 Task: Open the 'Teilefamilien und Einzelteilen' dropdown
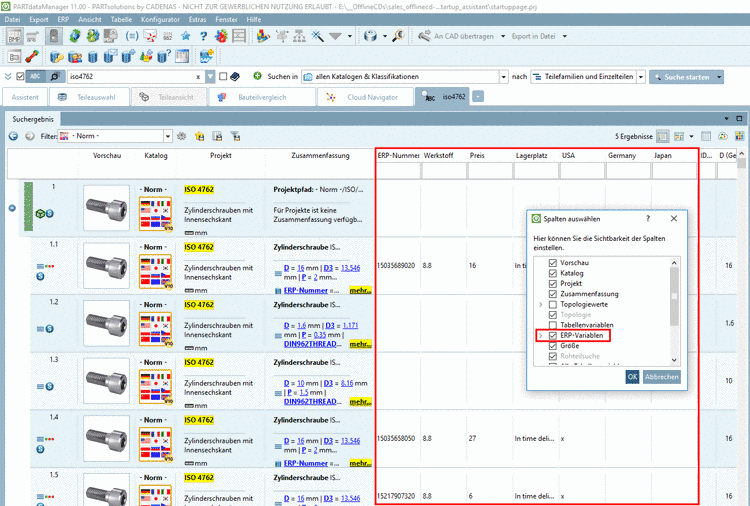click(641, 77)
